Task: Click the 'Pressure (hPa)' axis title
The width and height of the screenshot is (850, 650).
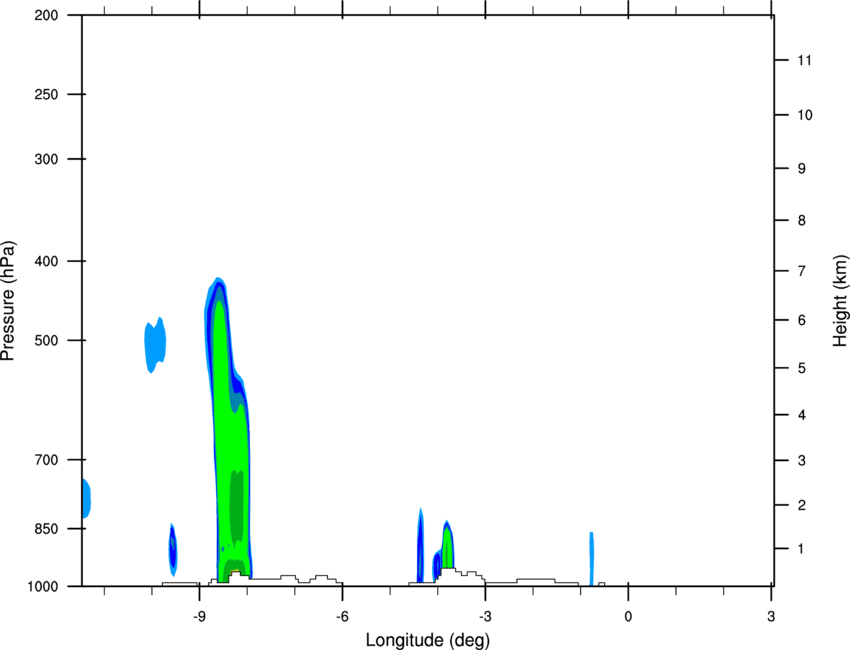Action: pos(8,301)
